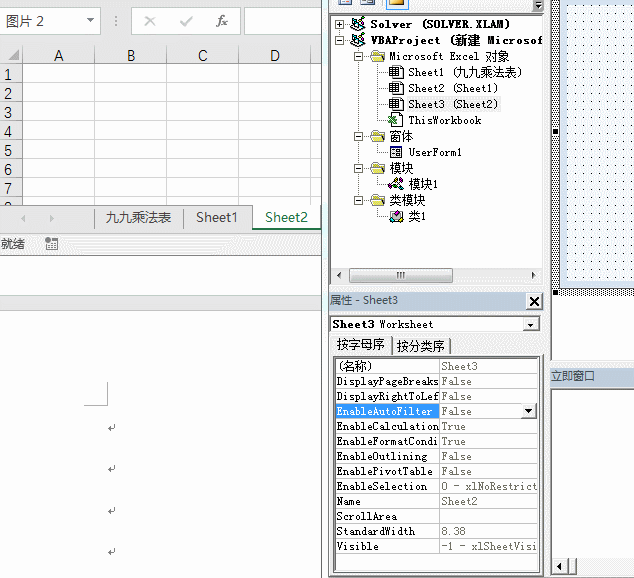Viewport: 634px width, 578px height.
Task: Click the Microsoft Excel 对象 folder icon
Action: (x=378, y=56)
